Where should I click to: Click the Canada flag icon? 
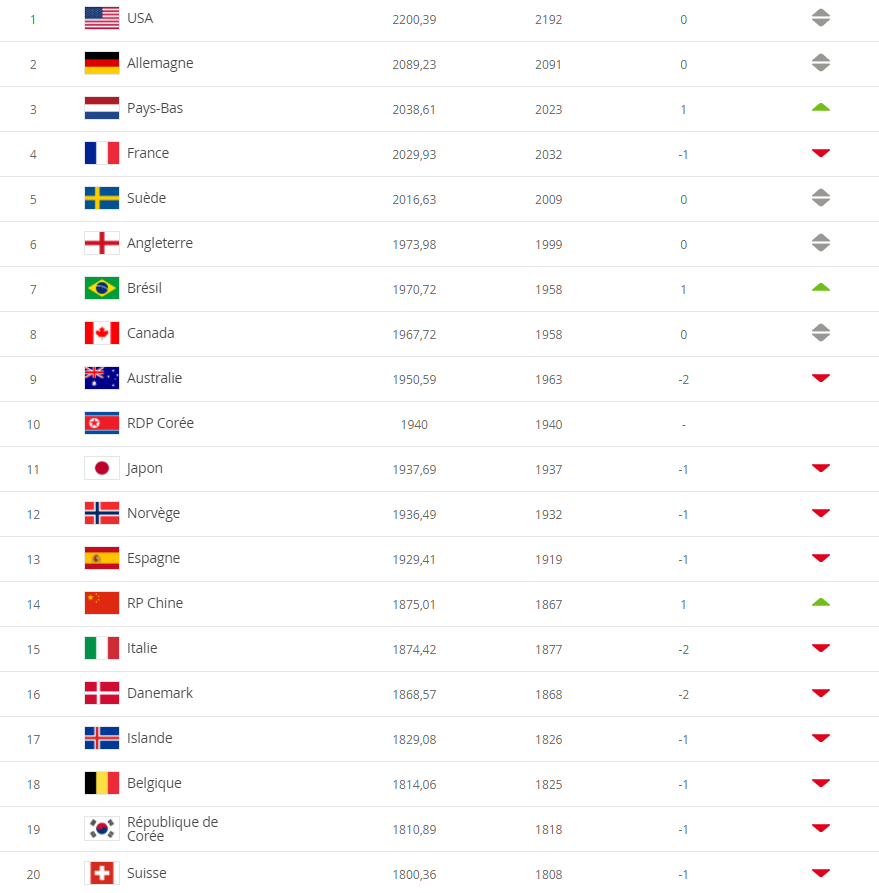click(x=102, y=333)
